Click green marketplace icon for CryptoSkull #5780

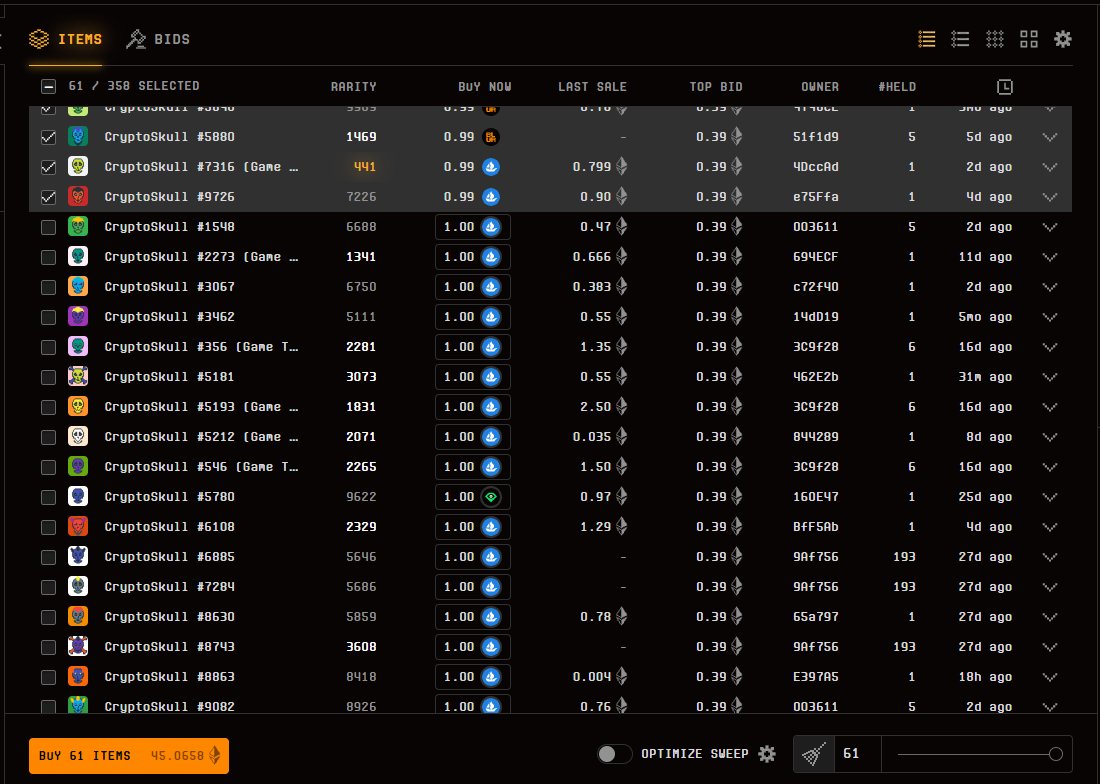491,497
